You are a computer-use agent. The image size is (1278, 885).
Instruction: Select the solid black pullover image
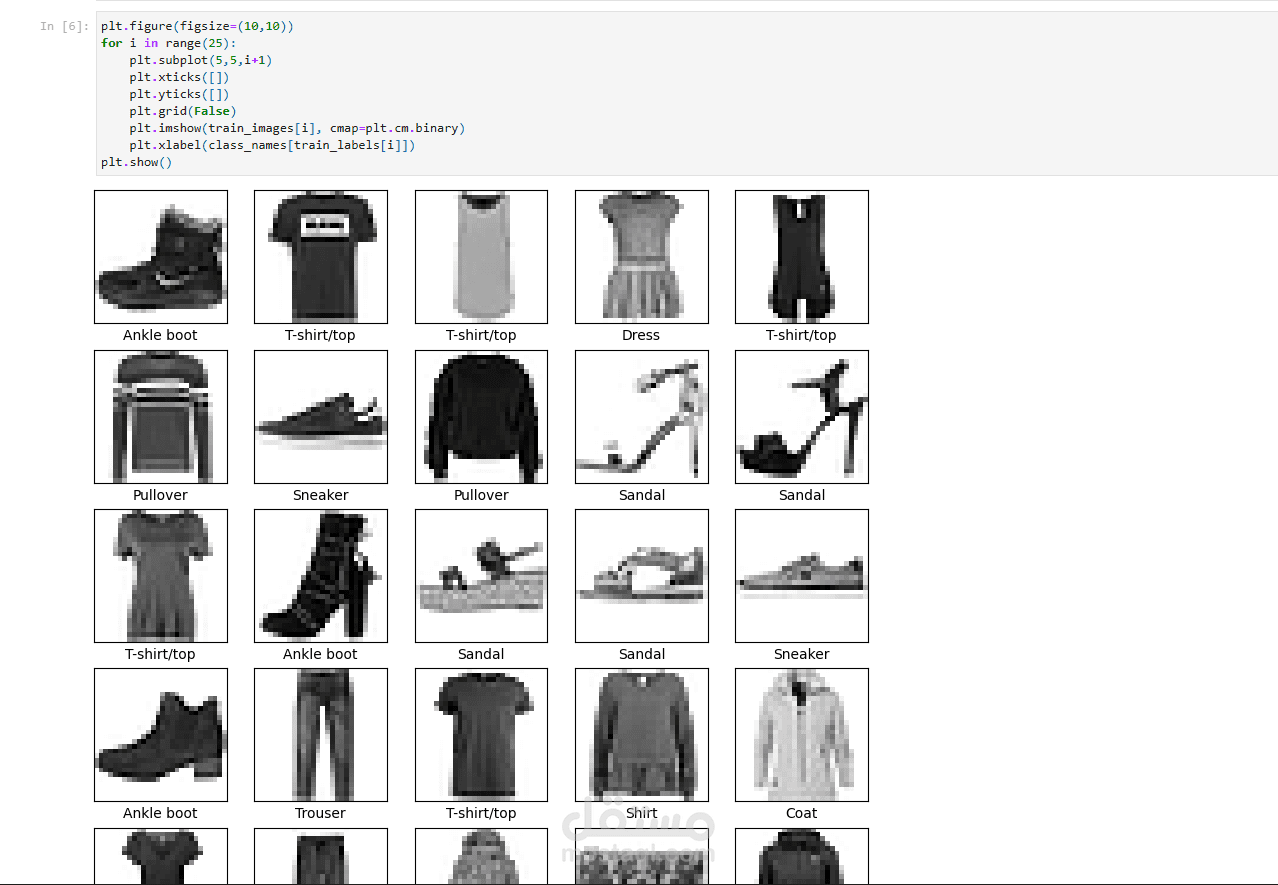[481, 417]
